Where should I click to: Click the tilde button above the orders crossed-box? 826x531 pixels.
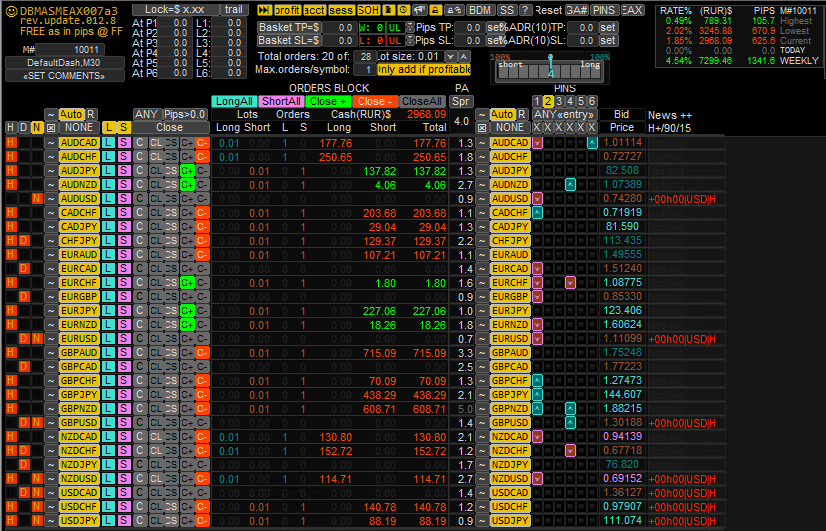point(51,114)
